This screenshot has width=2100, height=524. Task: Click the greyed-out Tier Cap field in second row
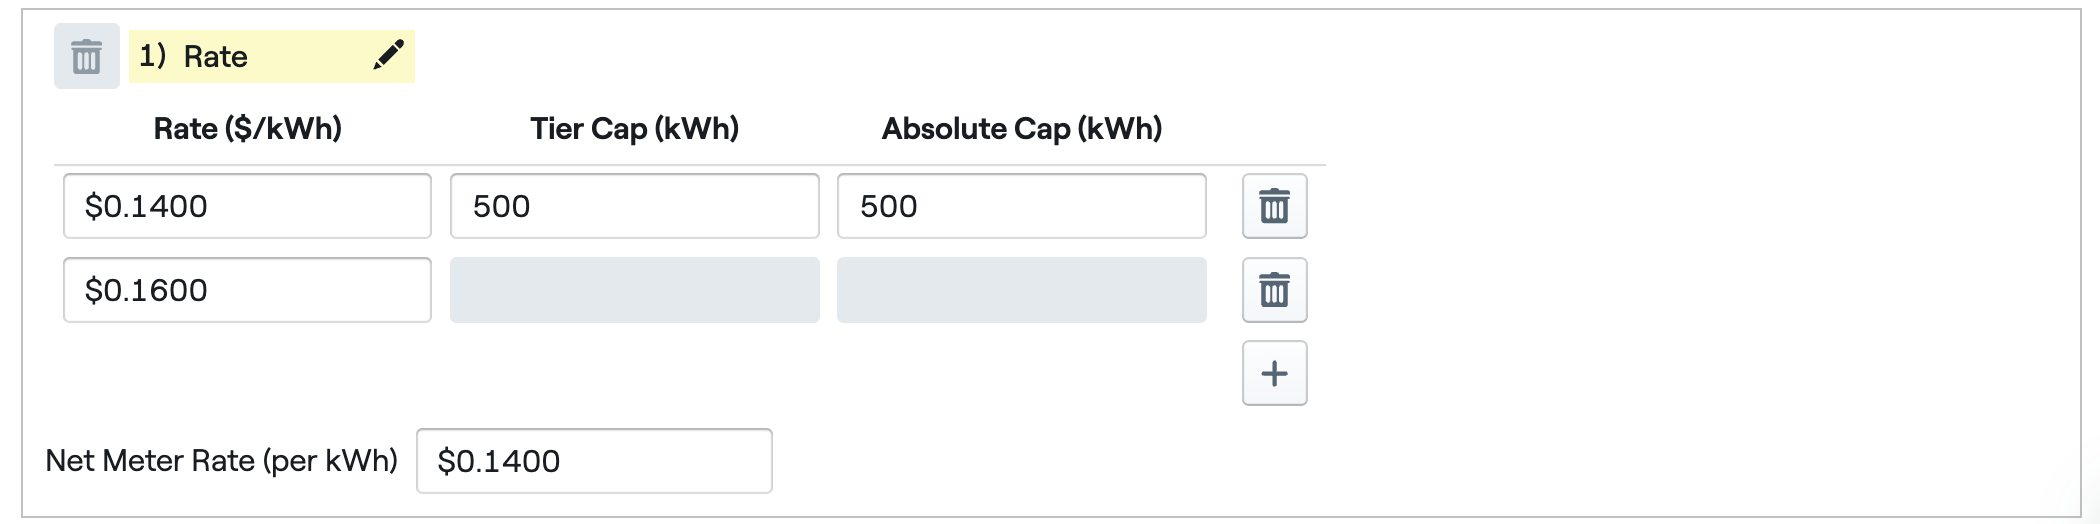click(x=634, y=290)
